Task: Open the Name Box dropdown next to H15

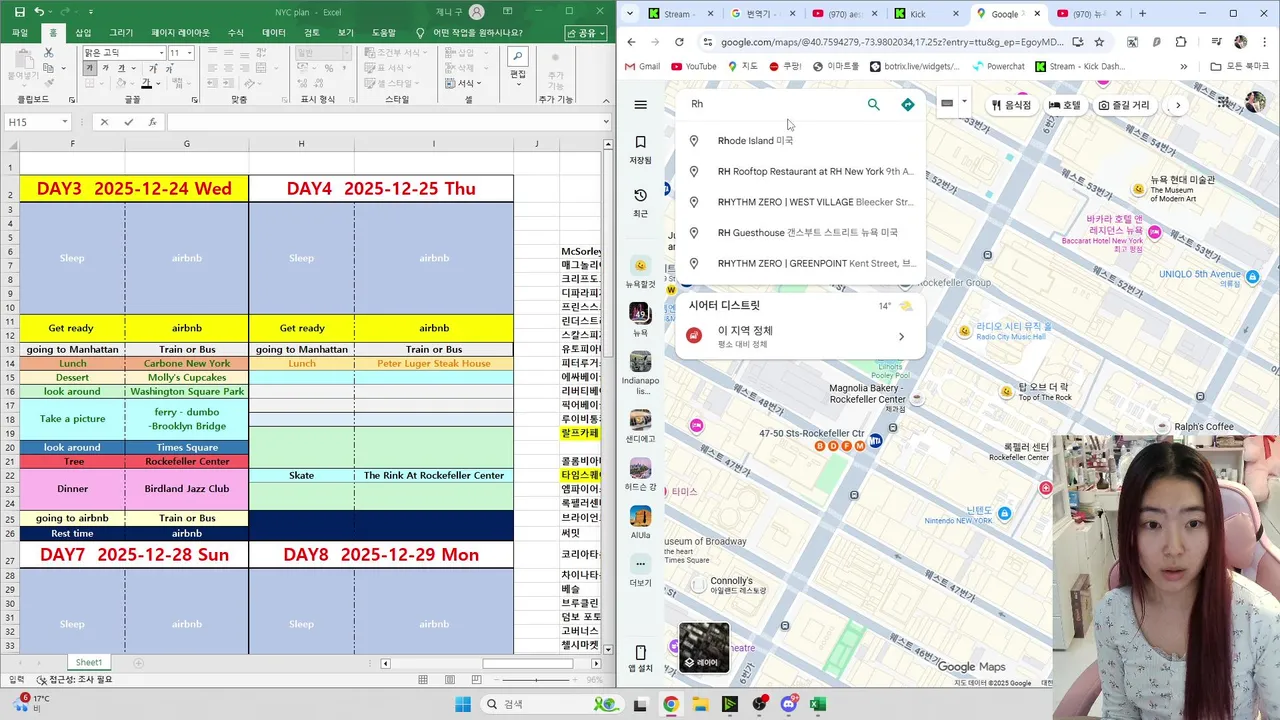Action: pyautogui.click(x=64, y=122)
